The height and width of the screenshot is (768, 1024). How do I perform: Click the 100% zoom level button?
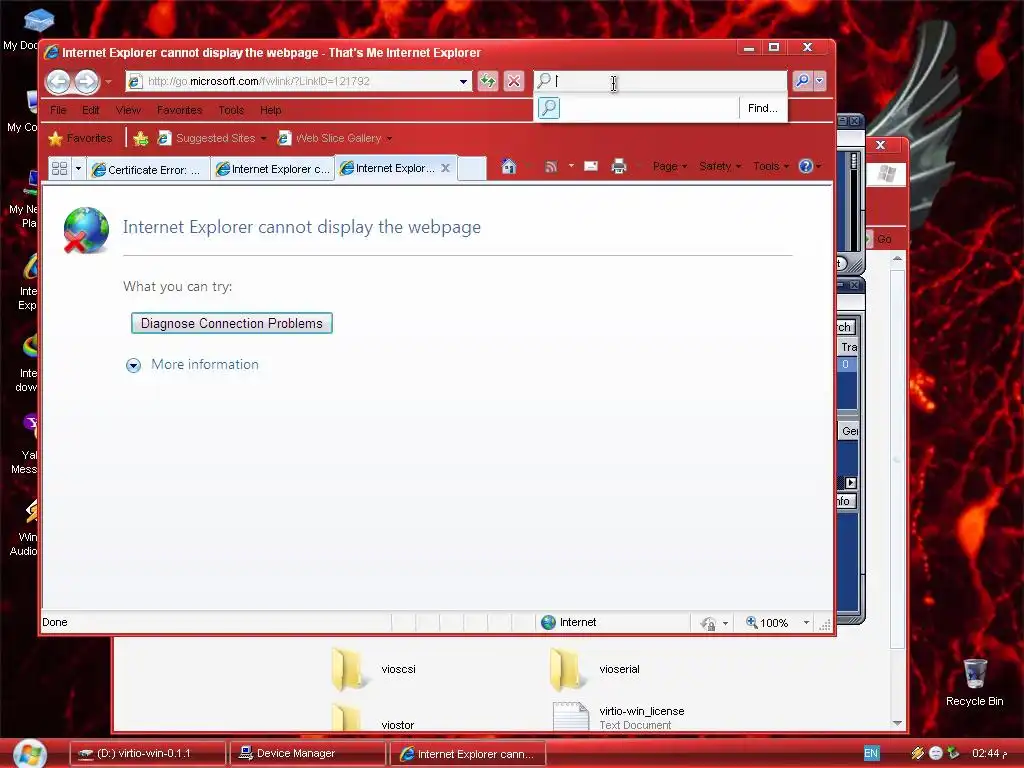point(767,623)
